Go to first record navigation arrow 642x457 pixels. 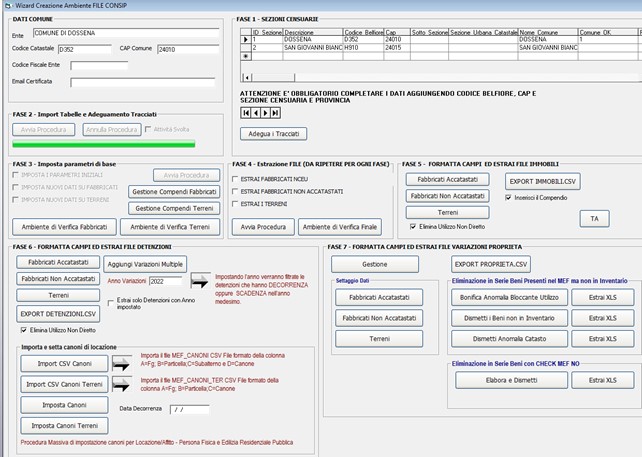pos(245,113)
